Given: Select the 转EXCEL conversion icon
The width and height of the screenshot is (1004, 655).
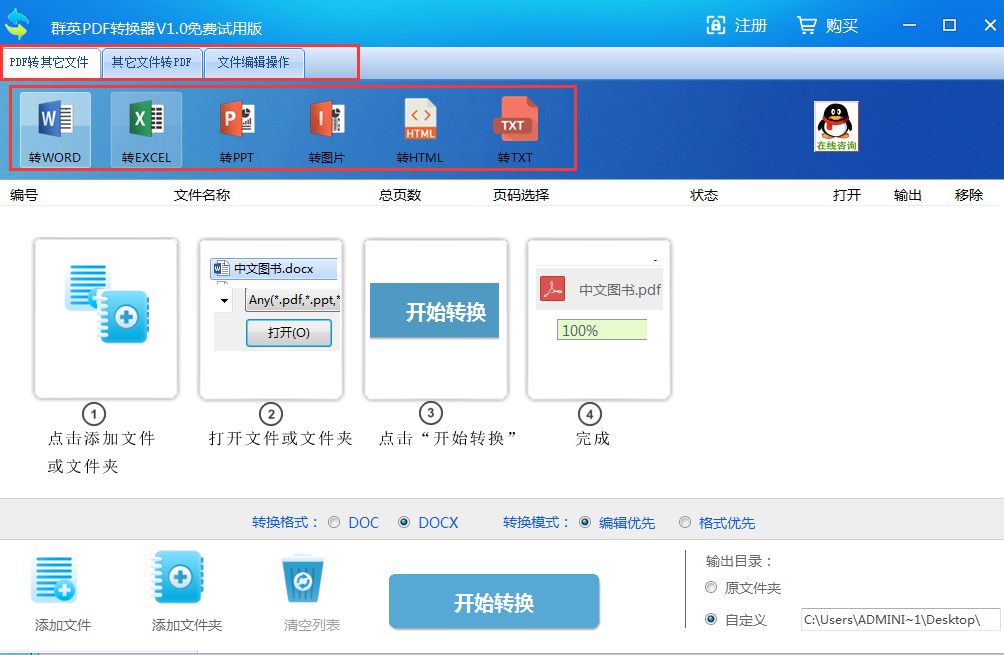Looking at the screenshot, I should click(x=147, y=130).
